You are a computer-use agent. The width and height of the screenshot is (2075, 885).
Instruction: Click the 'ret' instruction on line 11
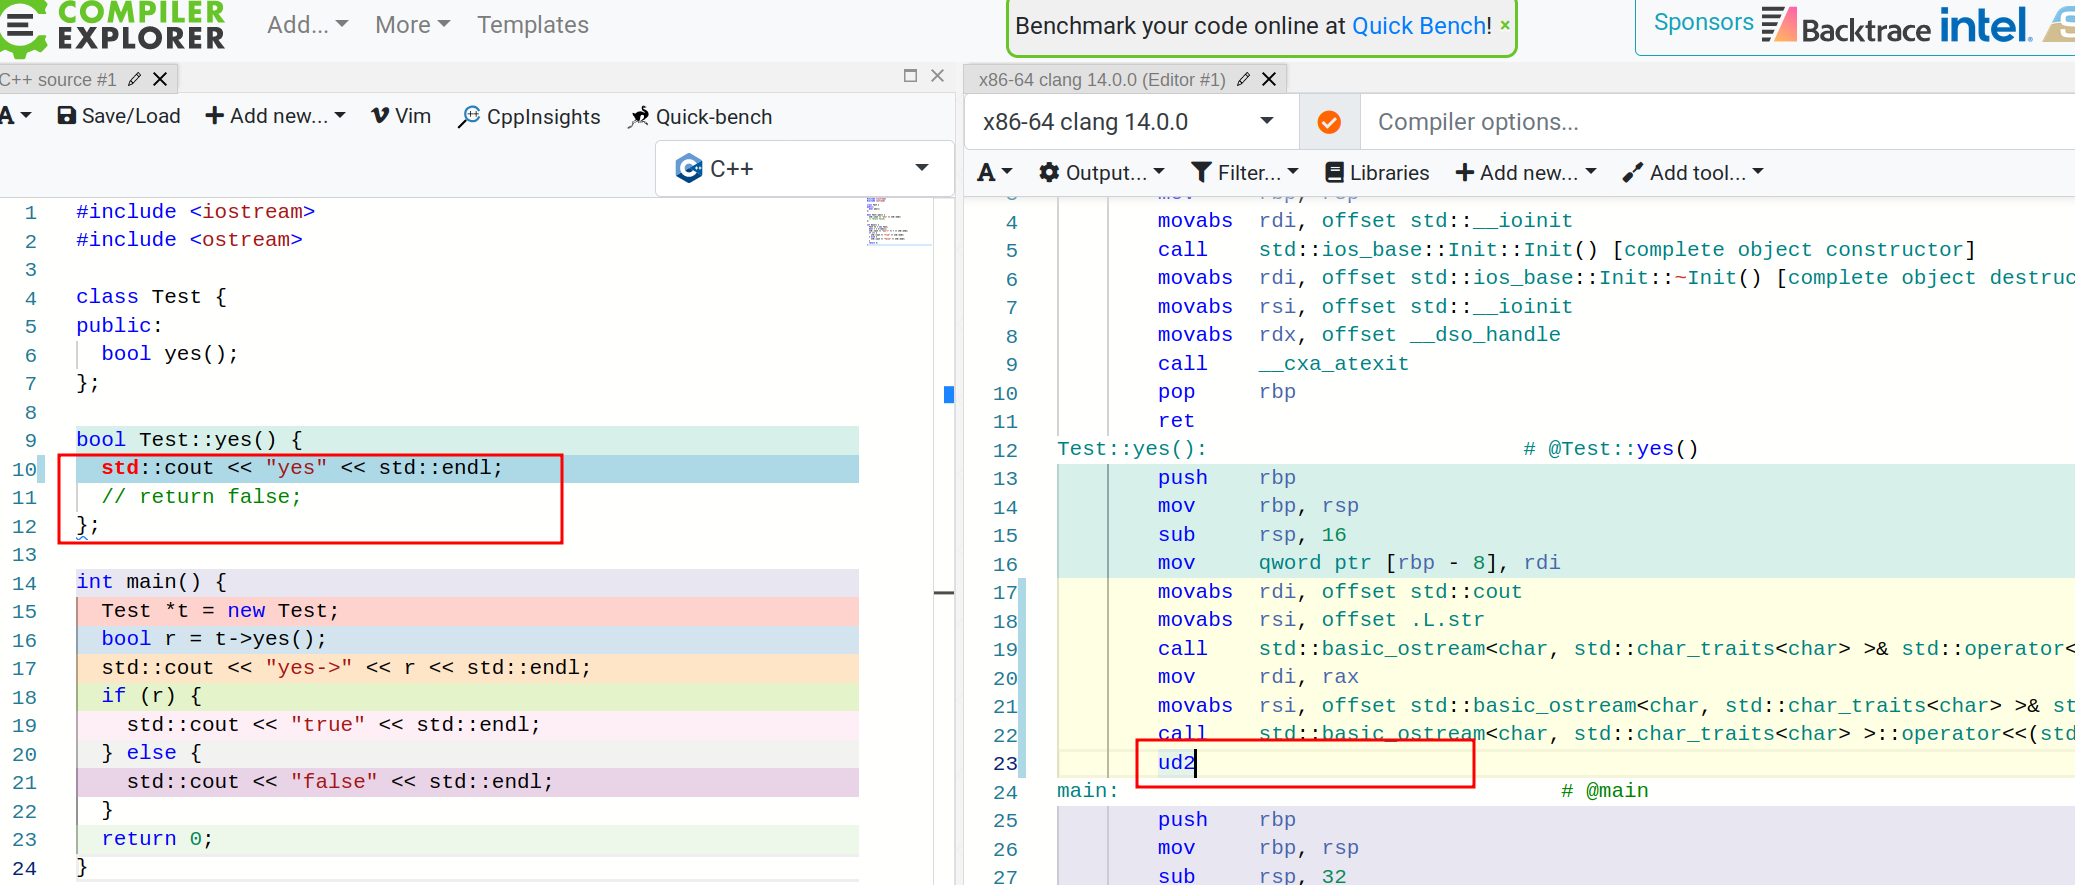pos(1176,421)
